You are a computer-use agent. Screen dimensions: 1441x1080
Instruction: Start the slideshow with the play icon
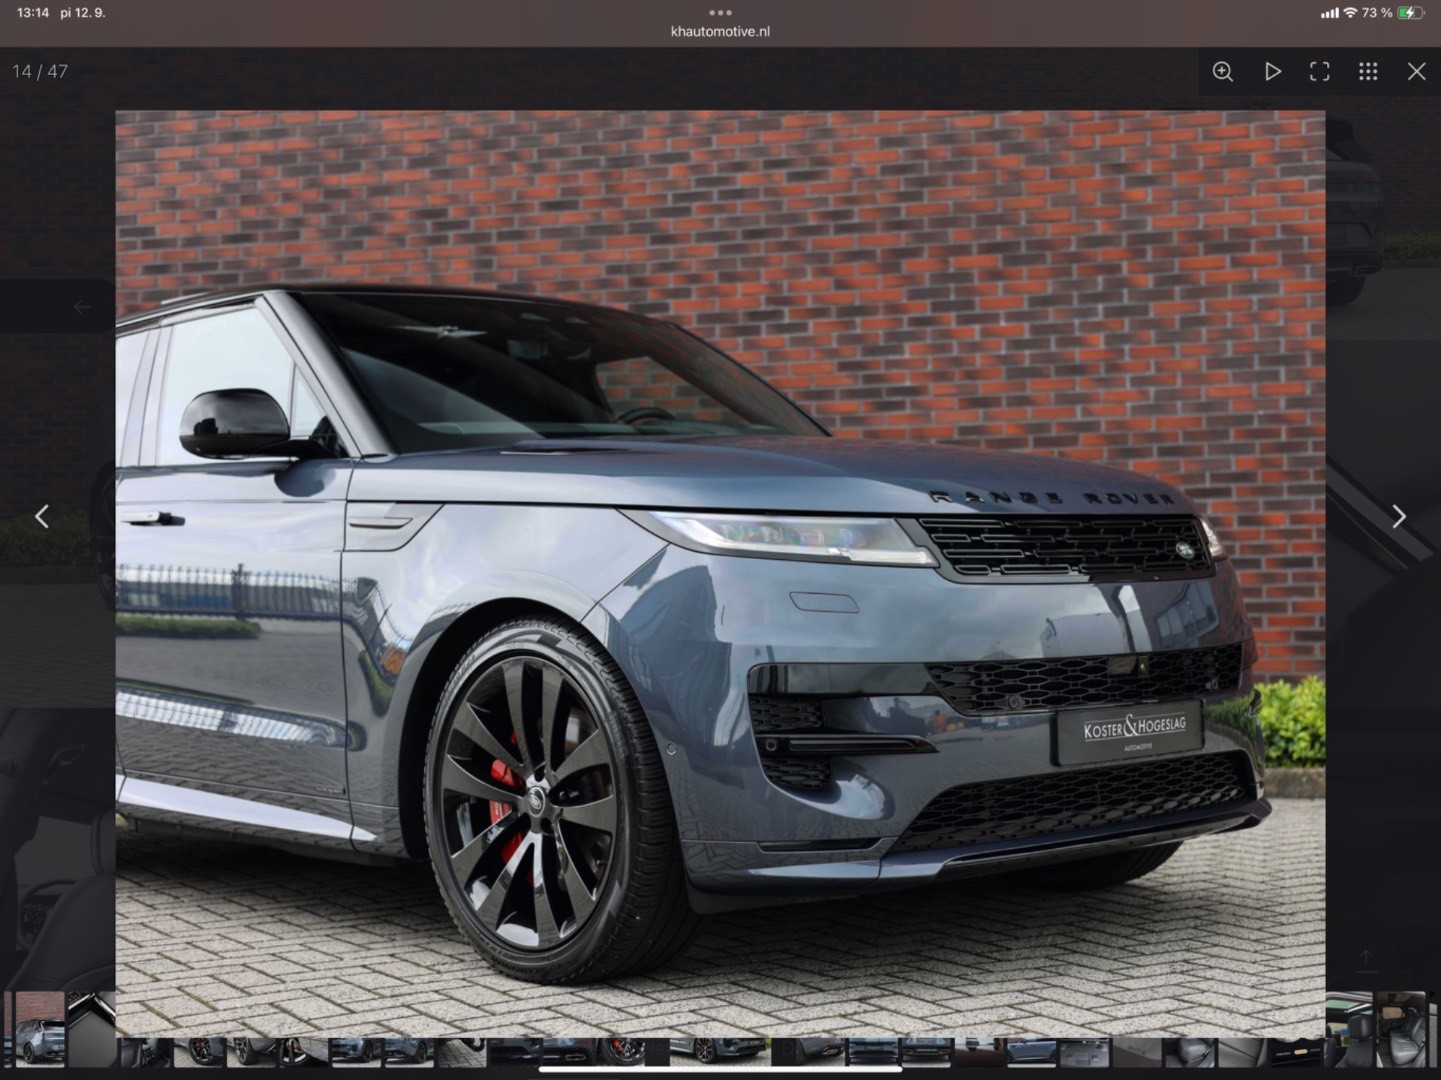1272,71
